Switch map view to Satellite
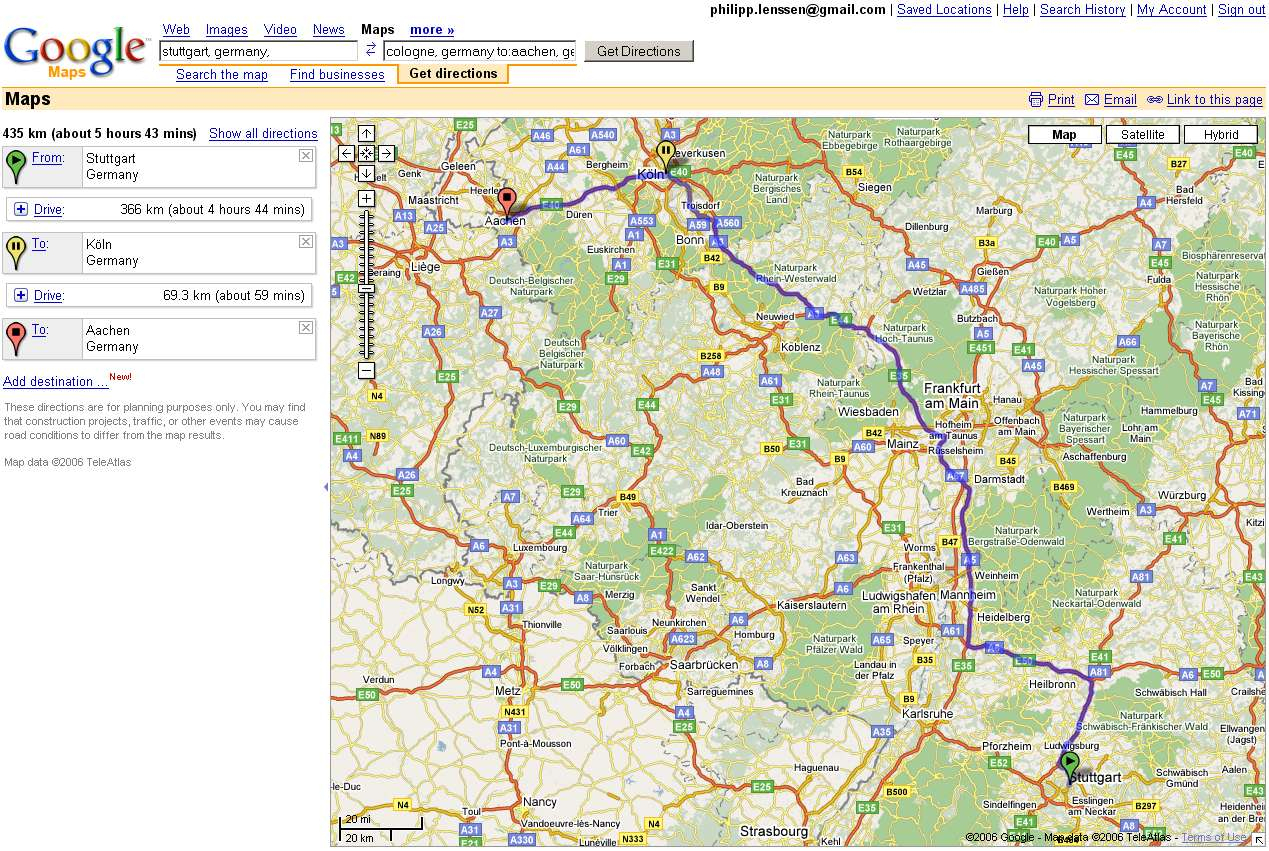 pos(1142,134)
